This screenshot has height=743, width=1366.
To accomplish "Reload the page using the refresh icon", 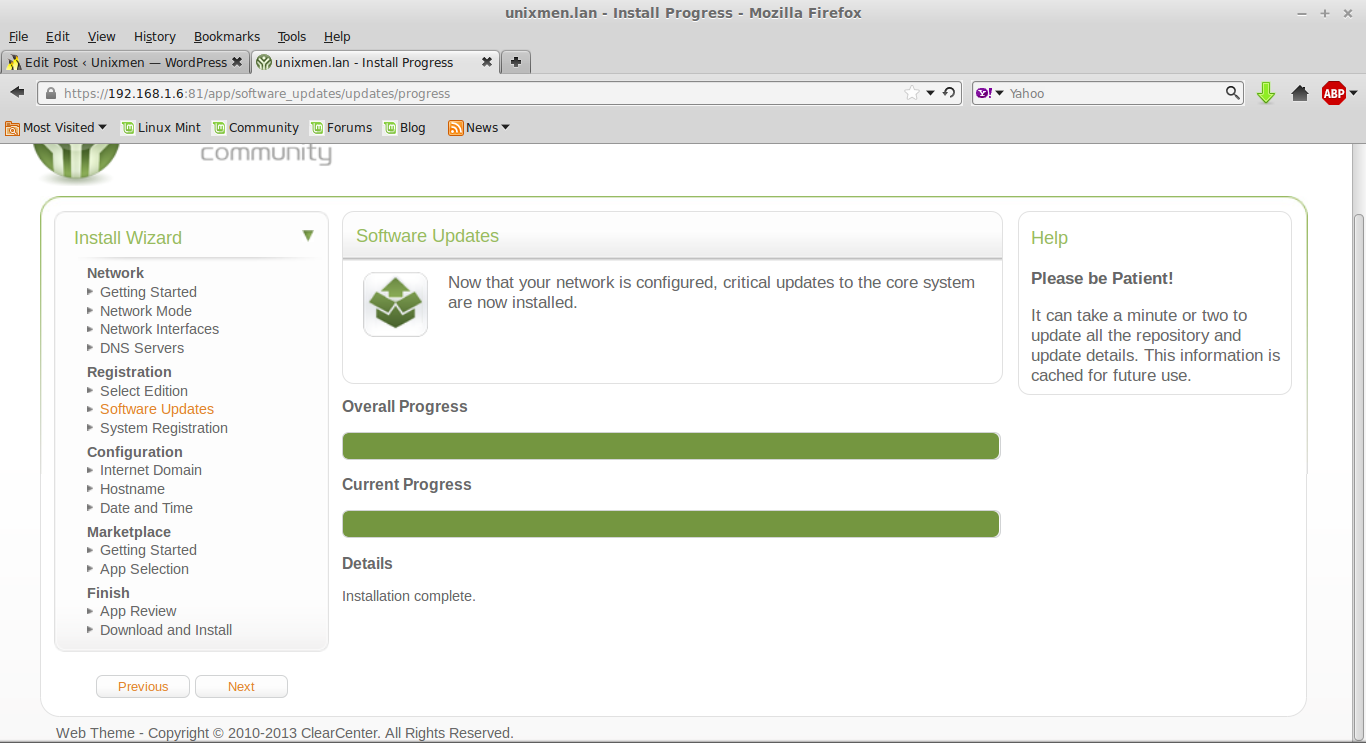I will coord(949,93).
